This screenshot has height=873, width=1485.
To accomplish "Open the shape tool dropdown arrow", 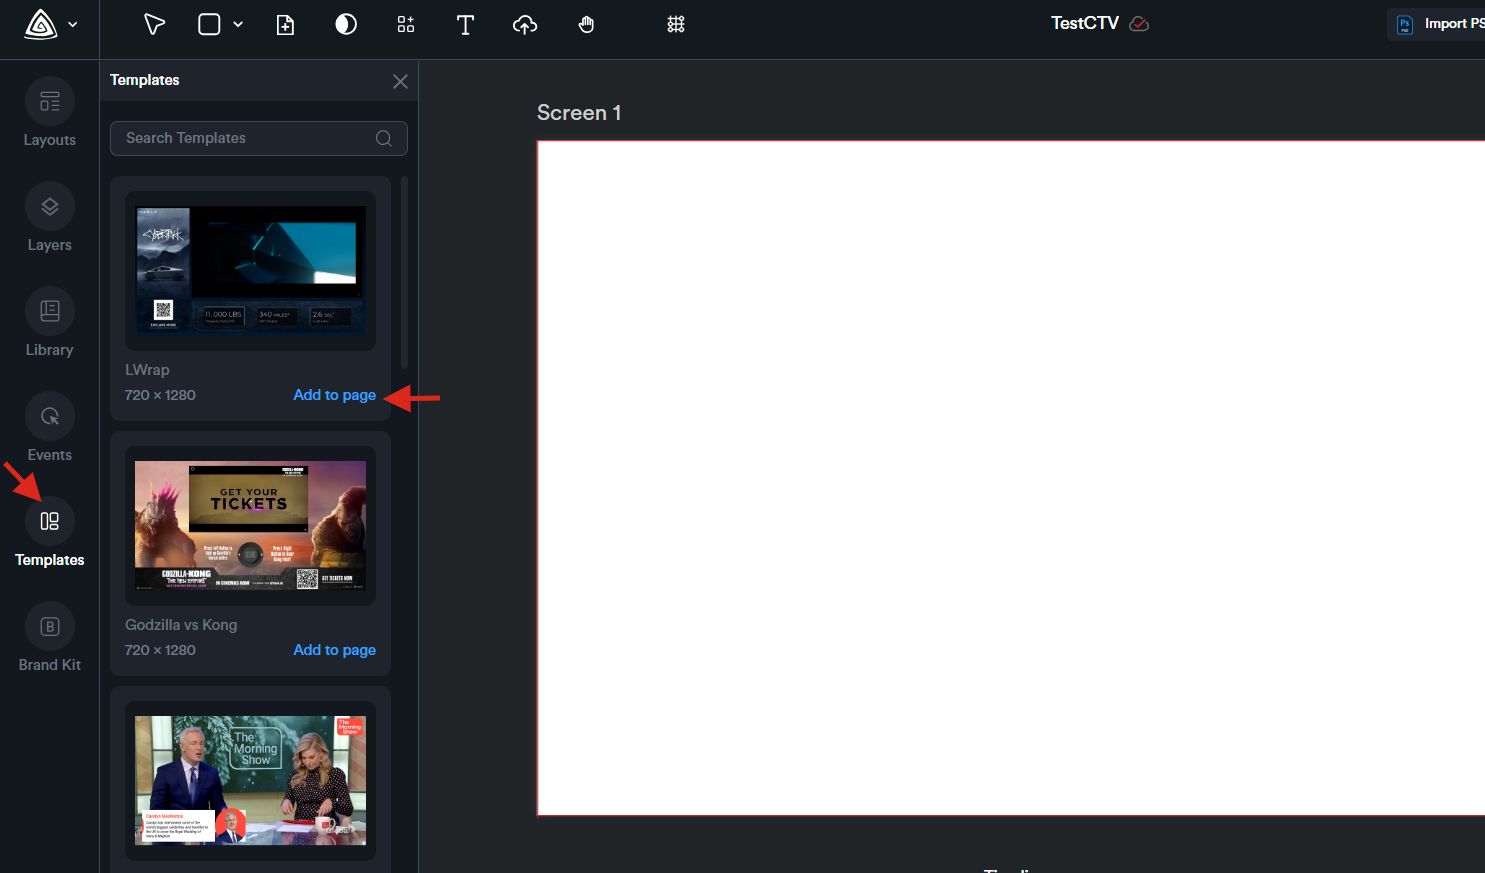I will tap(238, 24).
